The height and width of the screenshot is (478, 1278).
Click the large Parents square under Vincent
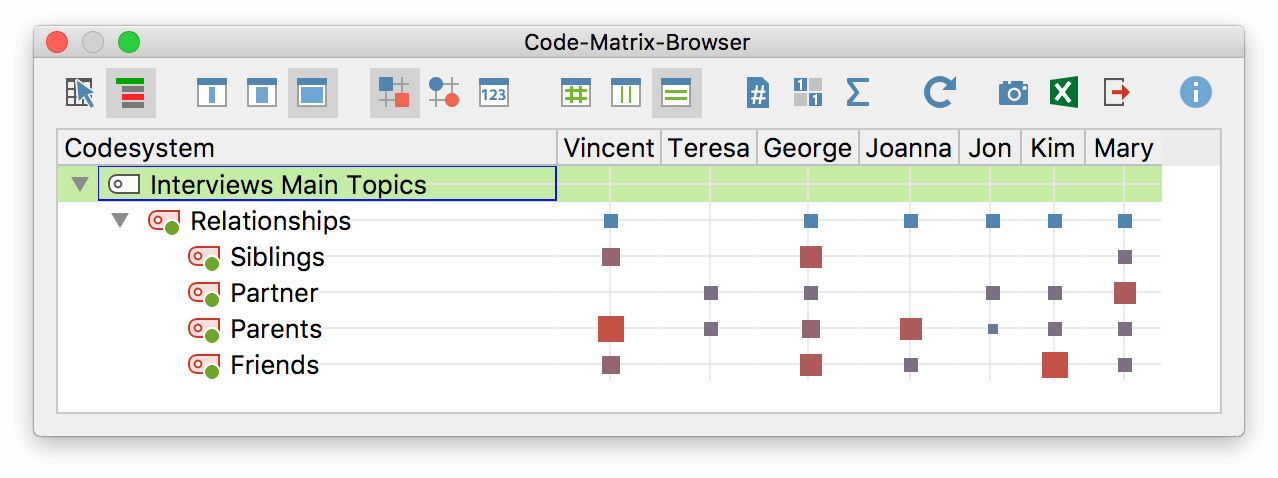pos(611,329)
